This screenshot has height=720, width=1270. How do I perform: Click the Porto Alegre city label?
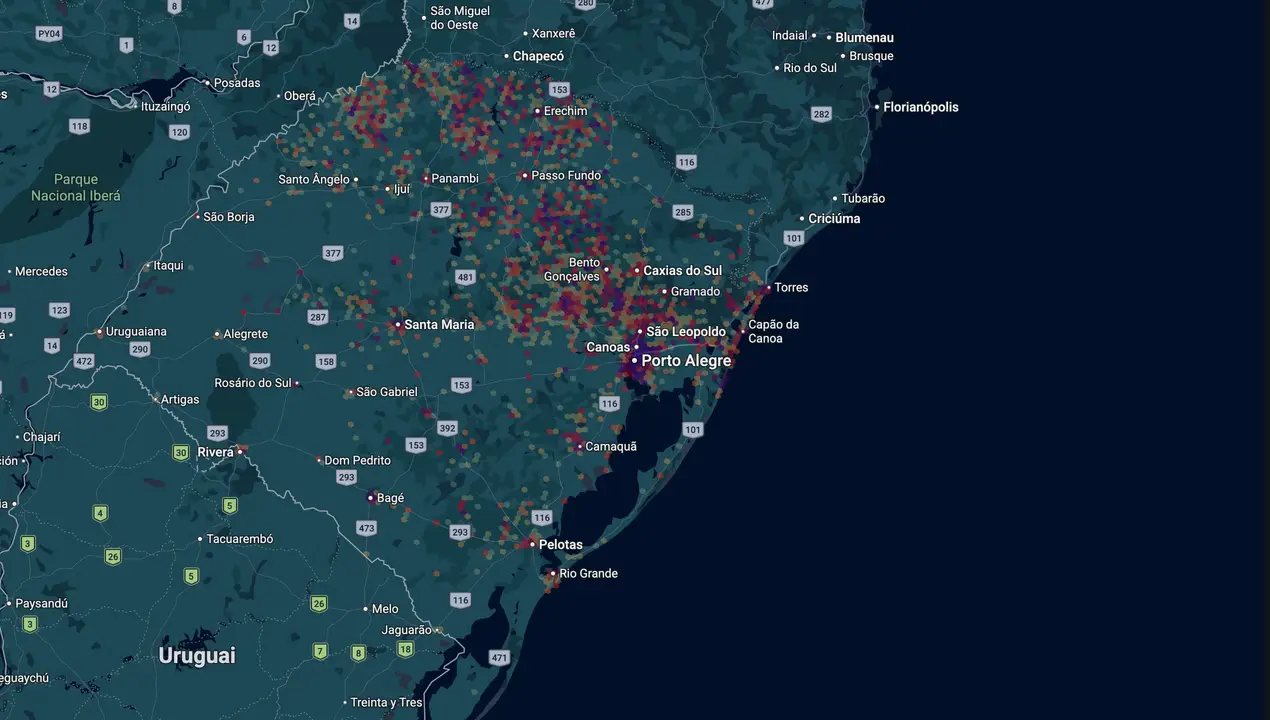click(686, 360)
